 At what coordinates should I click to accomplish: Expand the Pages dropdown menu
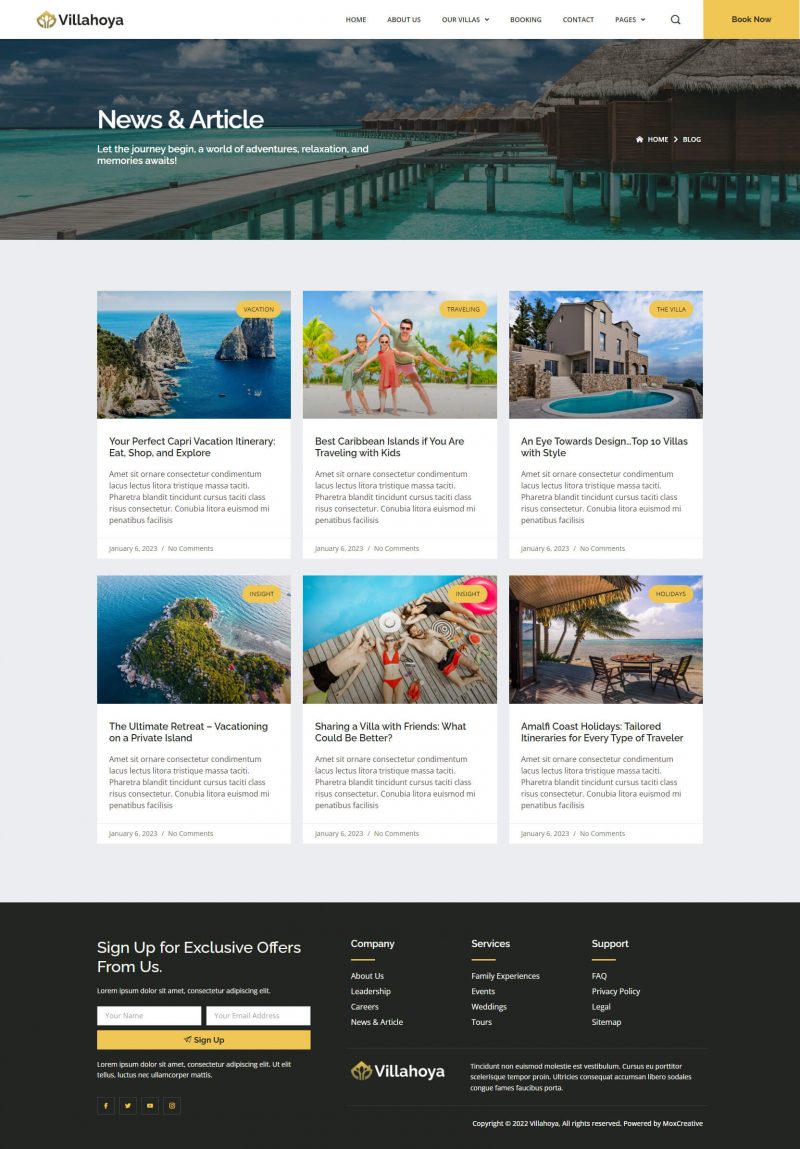(630, 20)
